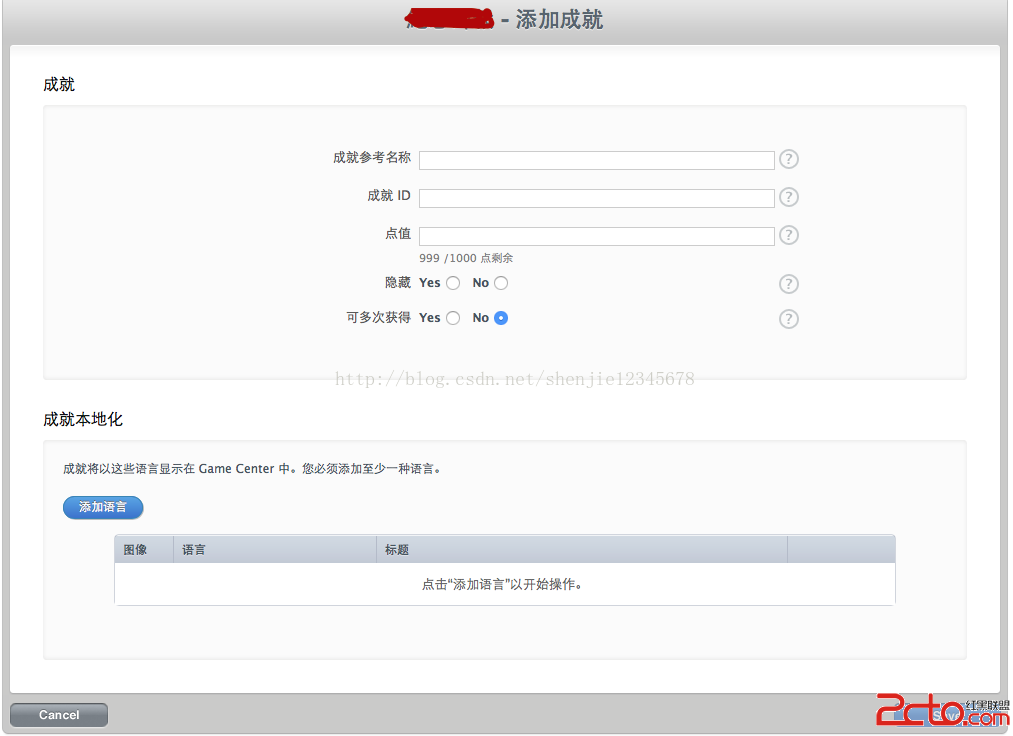Focus the 成就 ID input field

[596, 198]
